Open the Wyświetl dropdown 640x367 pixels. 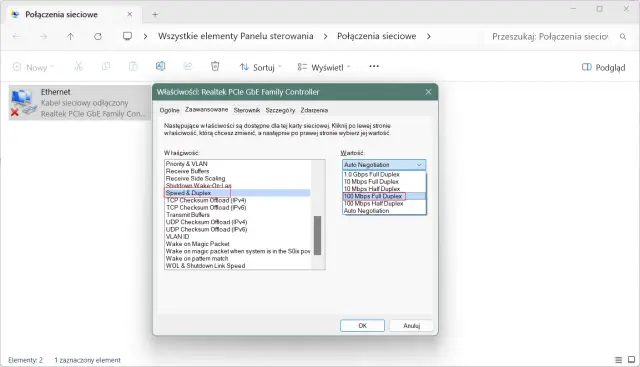coord(324,67)
